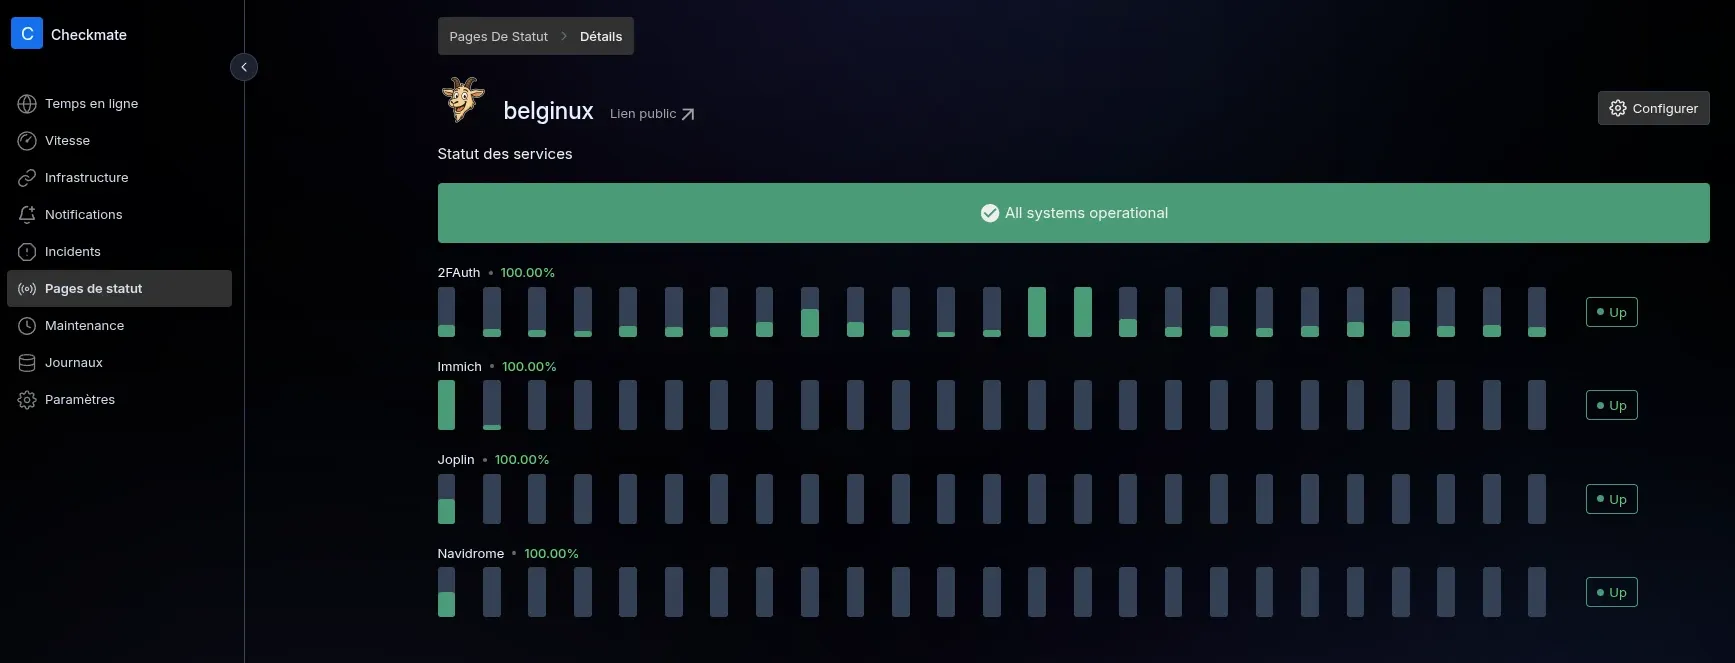Click the Infrastructure link icon
The image size is (1735, 663).
coord(27,178)
